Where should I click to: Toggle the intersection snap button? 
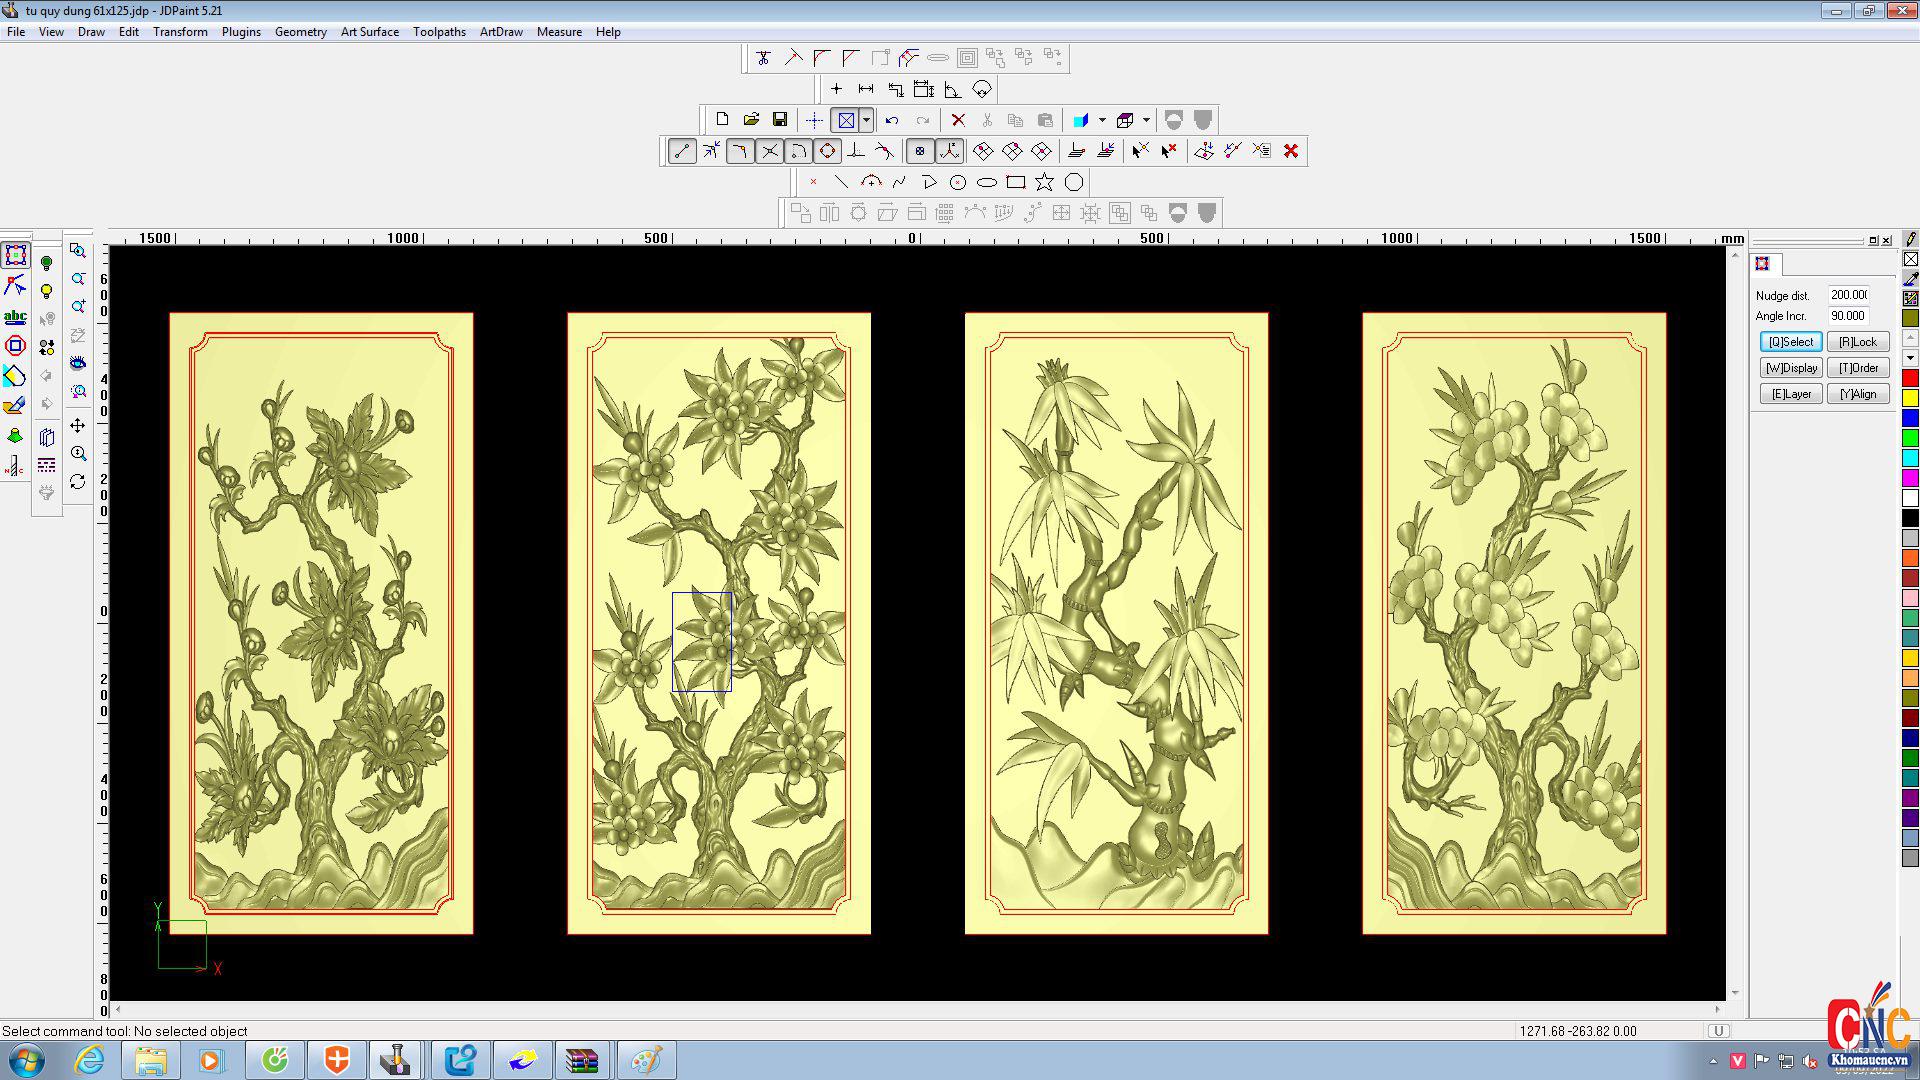[x=769, y=151]
